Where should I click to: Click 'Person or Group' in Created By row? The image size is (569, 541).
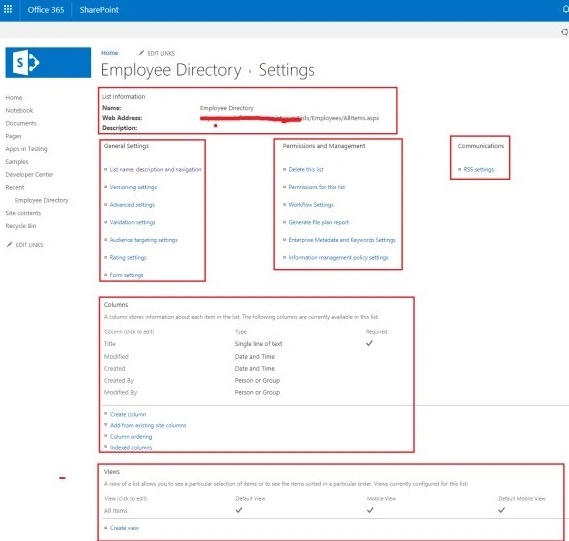(x=257, y=381)
